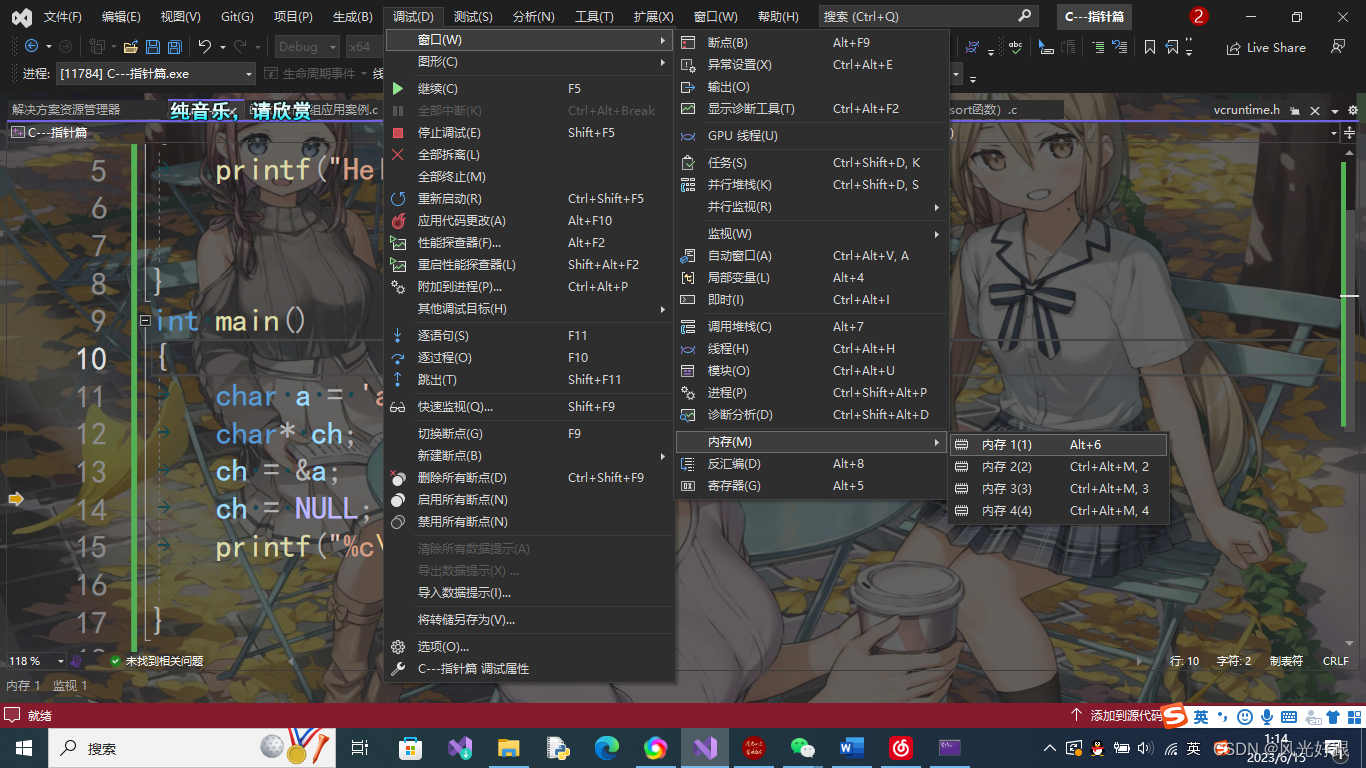The height and width of the screenshot is (768, 1366).
Task: Open Memory 1 (内存 1) window
Action: tap(1058, 445)
